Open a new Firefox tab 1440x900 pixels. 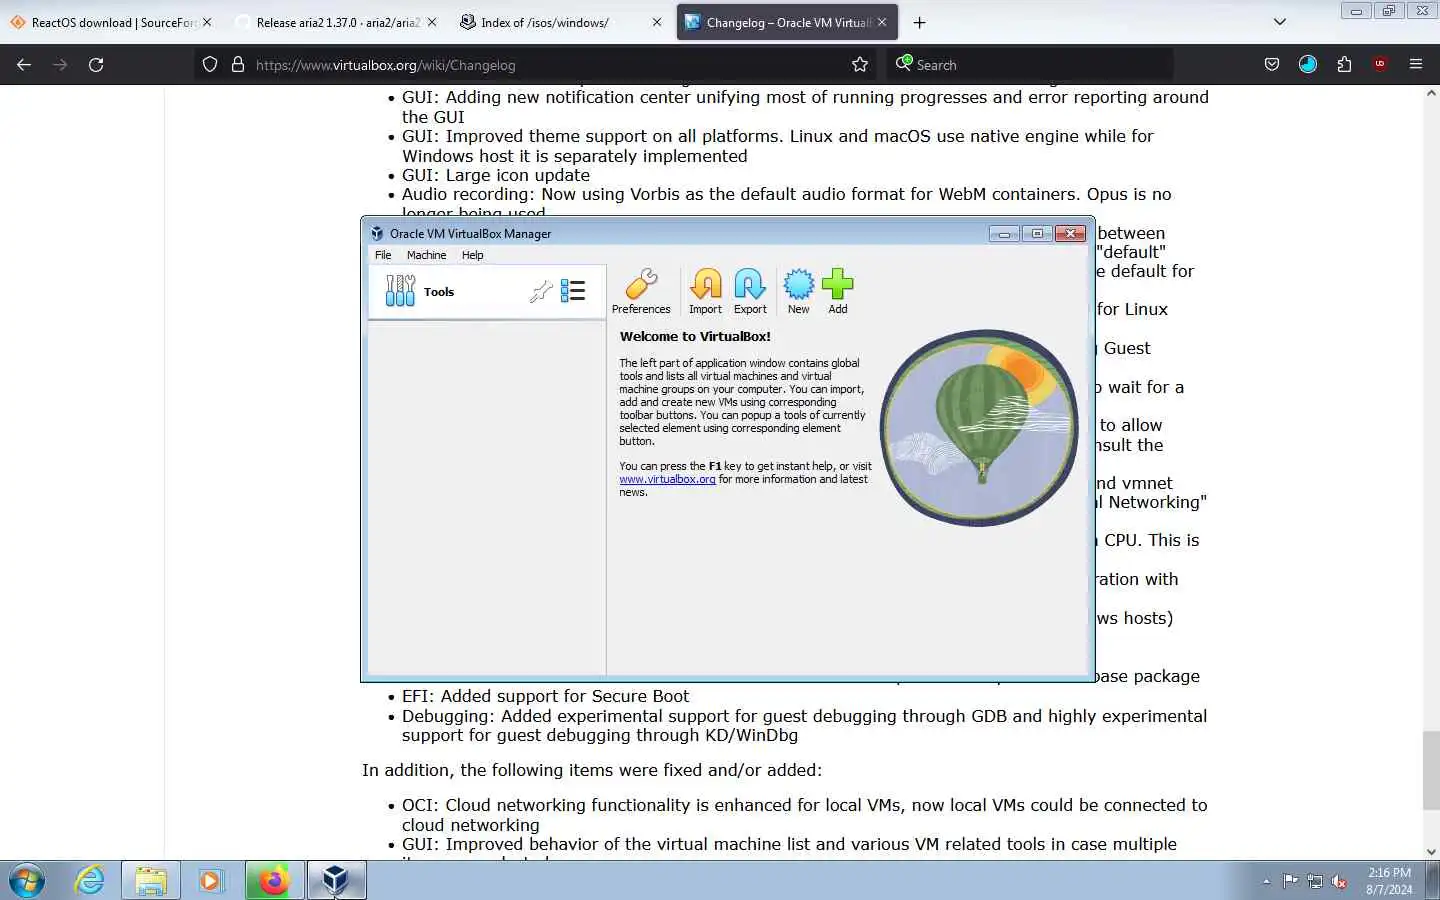(x=919, y=22)
